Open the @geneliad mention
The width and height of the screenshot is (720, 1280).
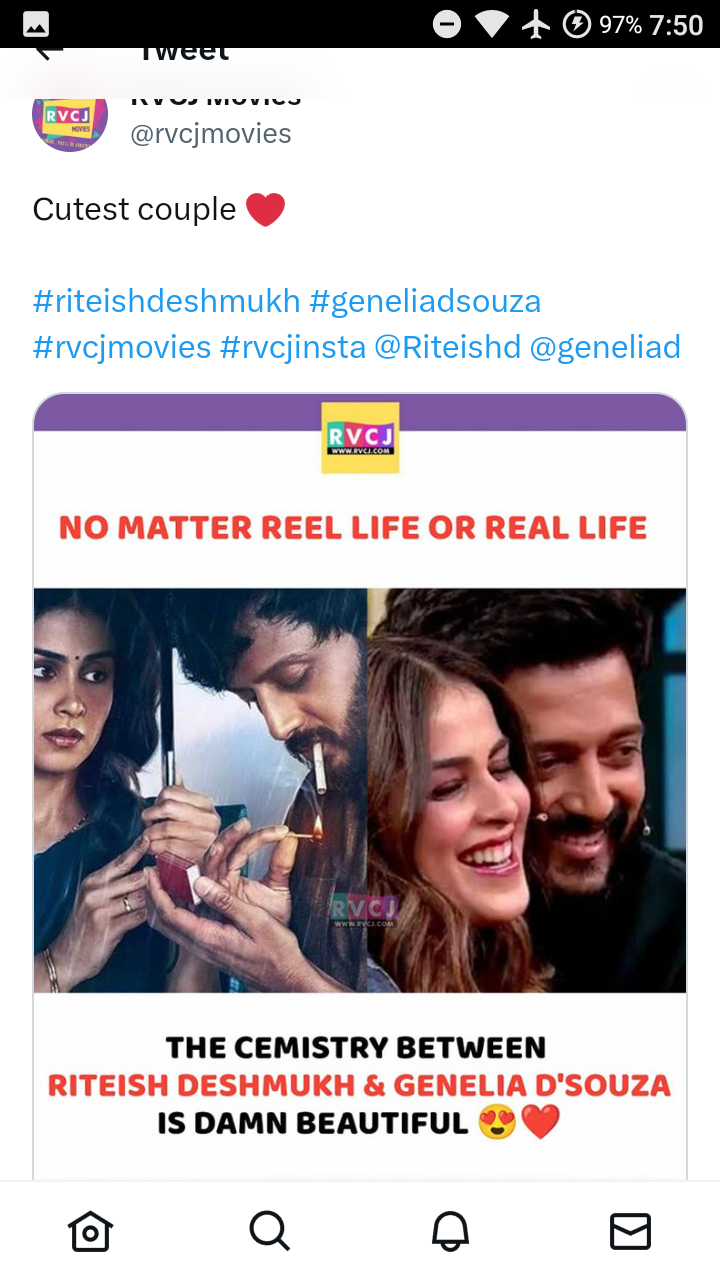click(605, 347)
